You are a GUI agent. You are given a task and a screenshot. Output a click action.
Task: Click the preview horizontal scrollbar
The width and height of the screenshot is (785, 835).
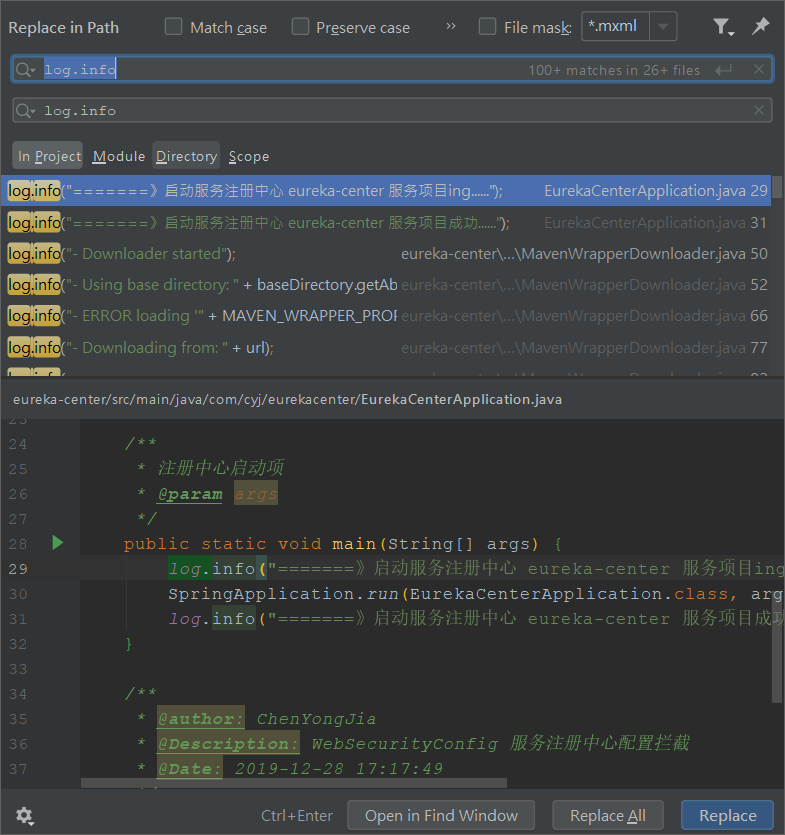pos(294,783)
